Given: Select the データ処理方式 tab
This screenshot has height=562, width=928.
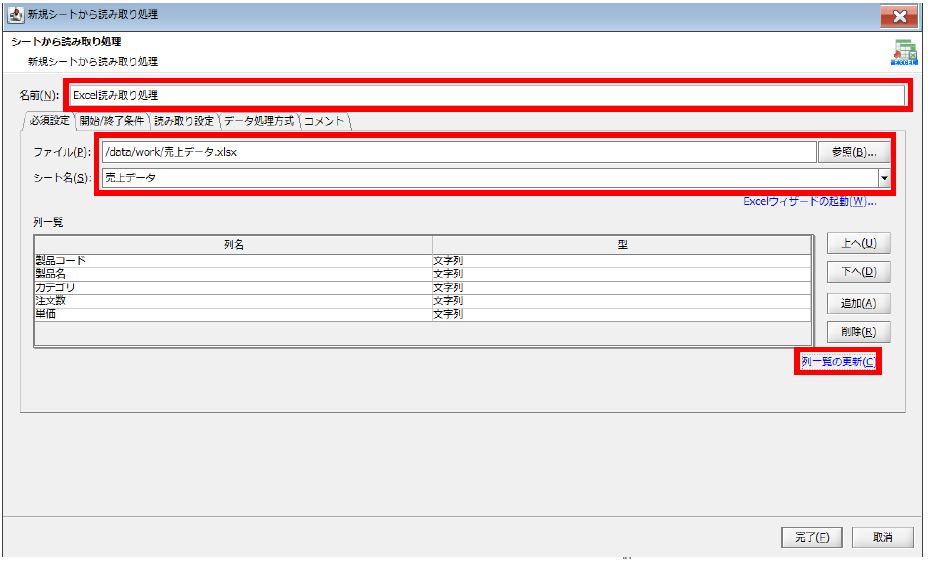Looking at the screenshot, I should point(258,121).
